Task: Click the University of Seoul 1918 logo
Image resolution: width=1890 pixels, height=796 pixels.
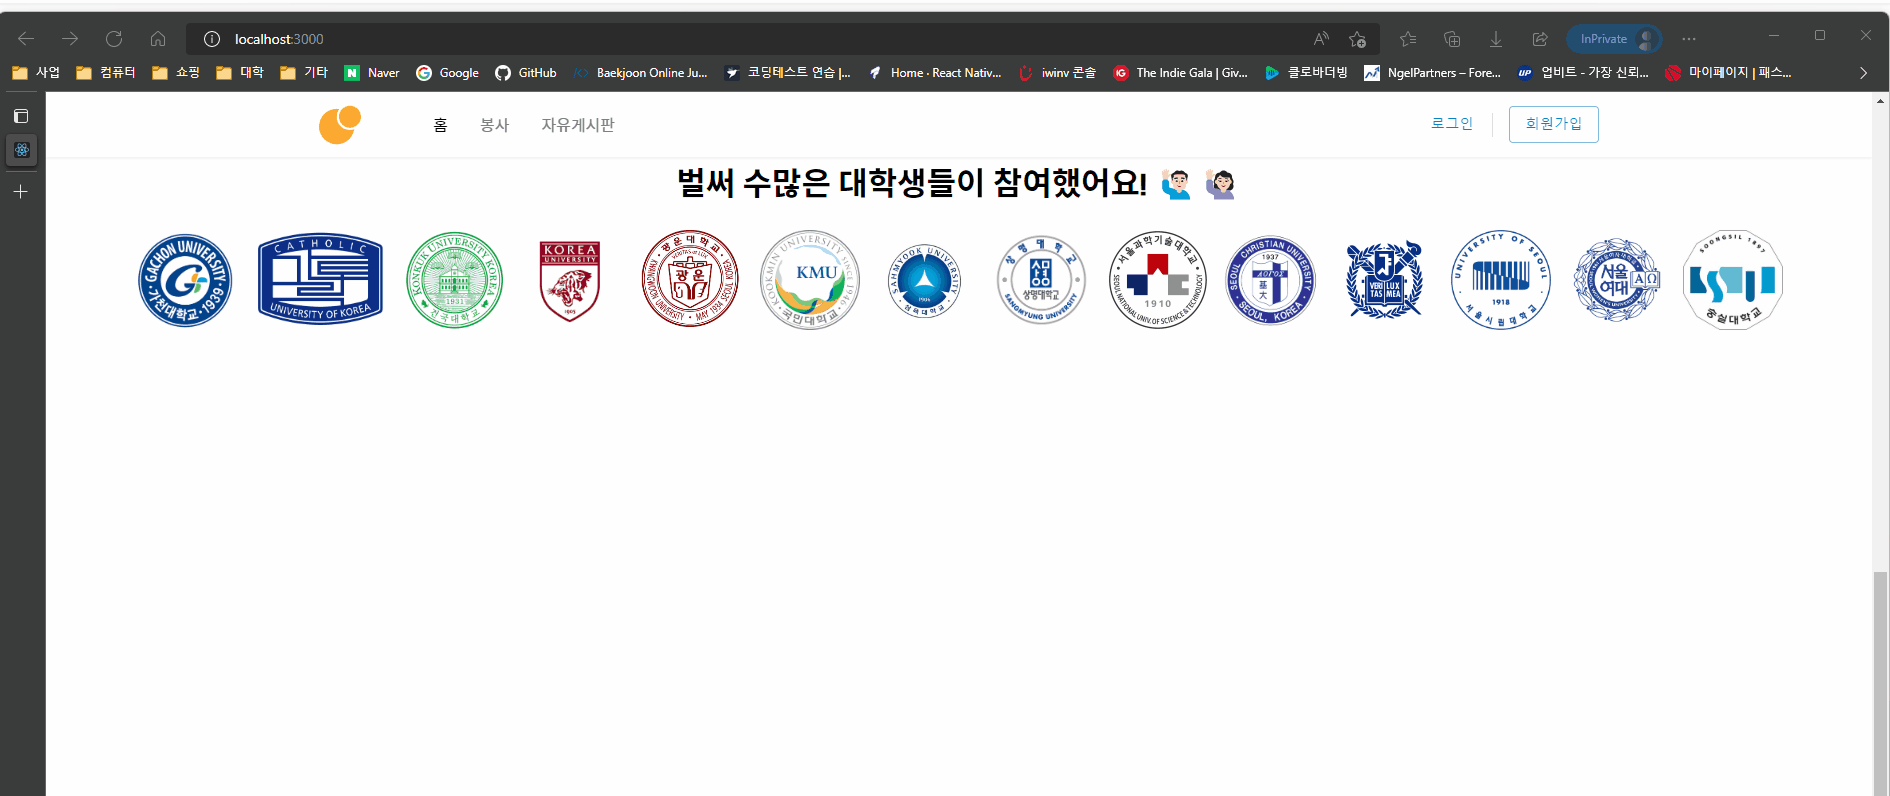Action: (x=1501, y=280)
